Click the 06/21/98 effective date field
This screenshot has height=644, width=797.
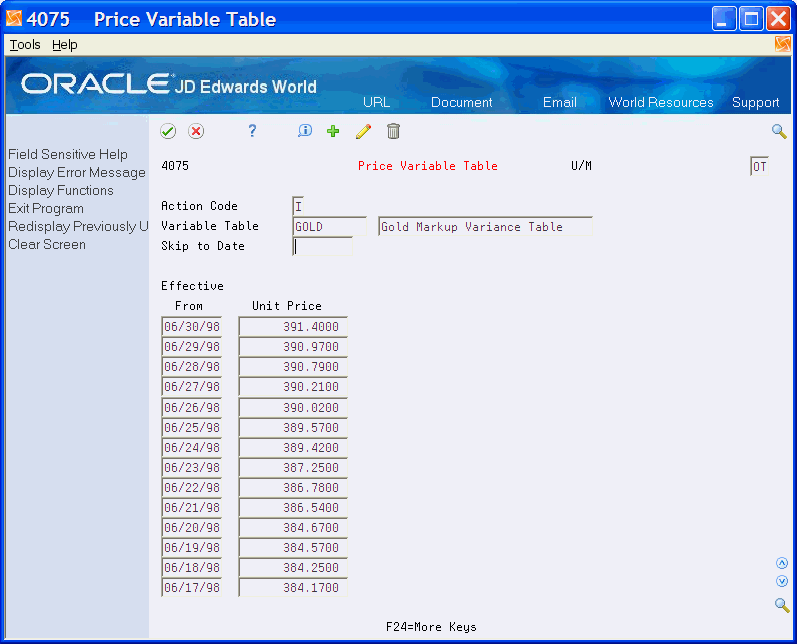click(192, 507)
